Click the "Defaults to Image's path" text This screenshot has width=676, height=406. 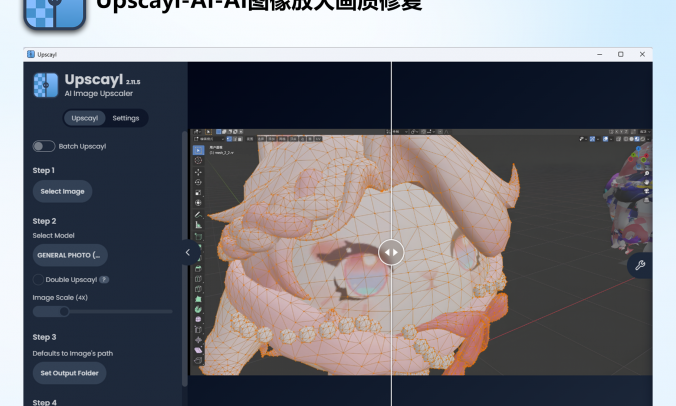73,353
